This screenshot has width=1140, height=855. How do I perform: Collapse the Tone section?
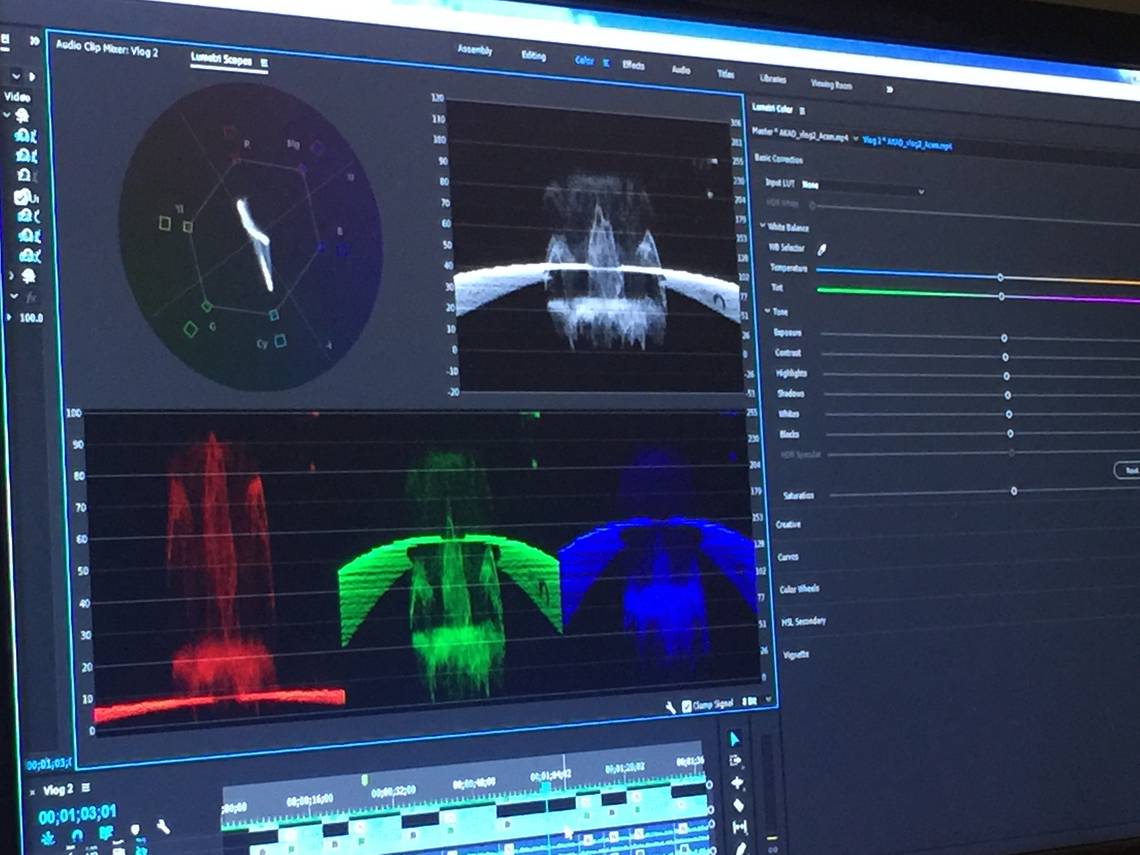click(x=768, y=310)
